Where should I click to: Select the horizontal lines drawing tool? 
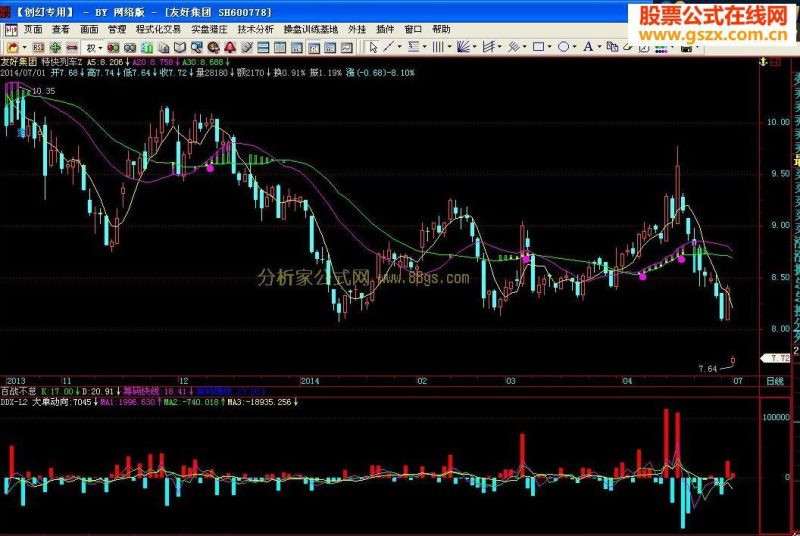[413, 47]
